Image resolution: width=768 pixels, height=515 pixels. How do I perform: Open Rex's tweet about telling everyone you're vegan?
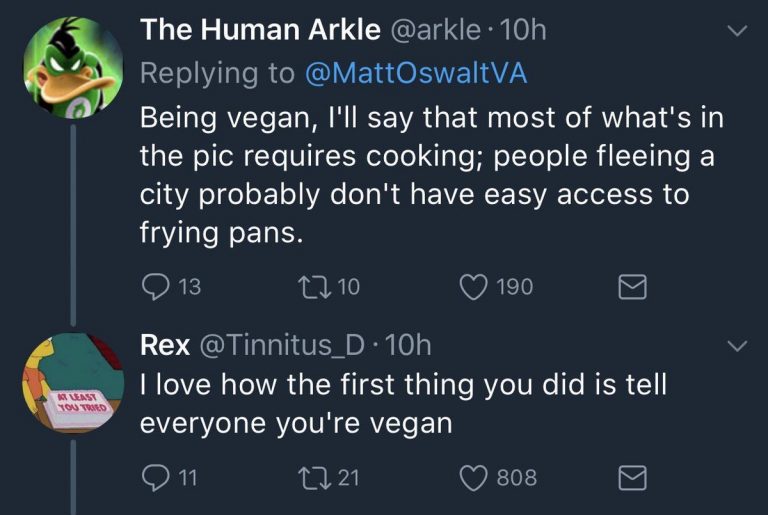[400, 402]
